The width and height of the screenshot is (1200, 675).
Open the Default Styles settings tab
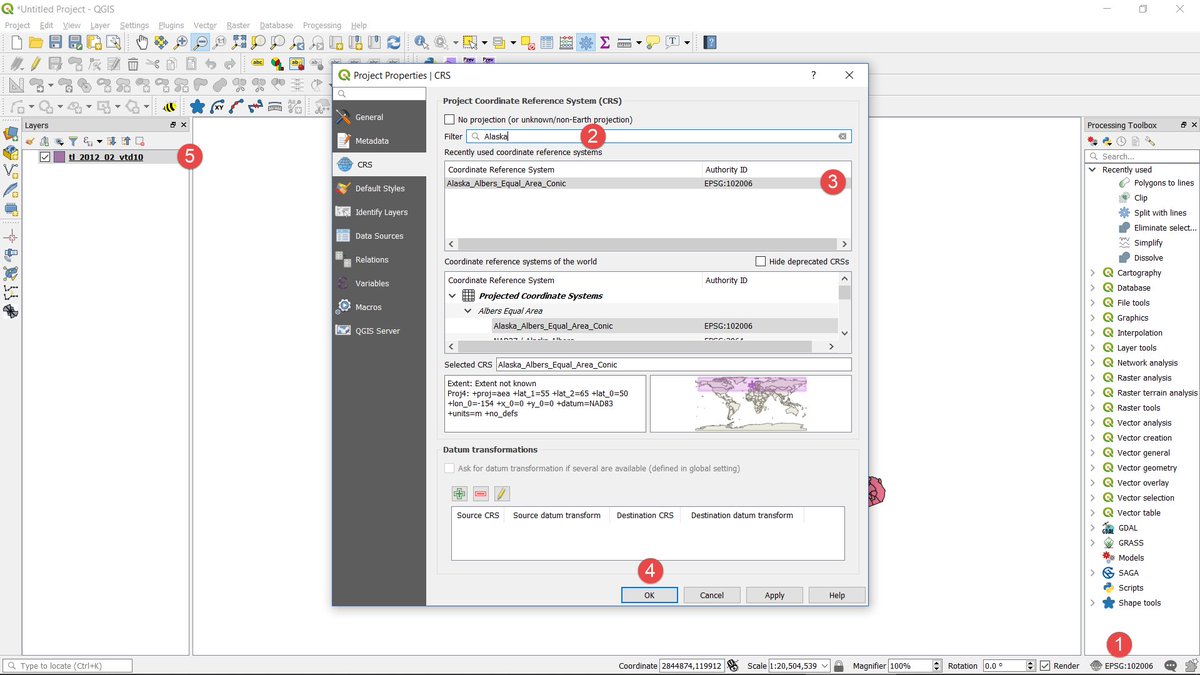tap(379, 188)
